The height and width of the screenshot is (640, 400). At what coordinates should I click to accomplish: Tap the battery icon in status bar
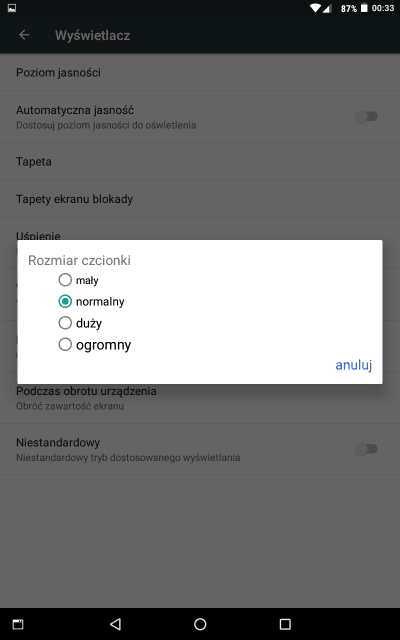(x=364, y=8)
